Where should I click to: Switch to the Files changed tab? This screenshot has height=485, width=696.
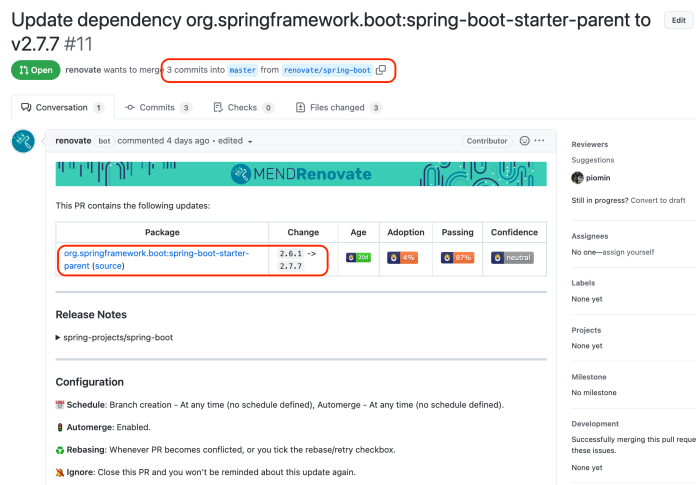(x=339, y=107)
